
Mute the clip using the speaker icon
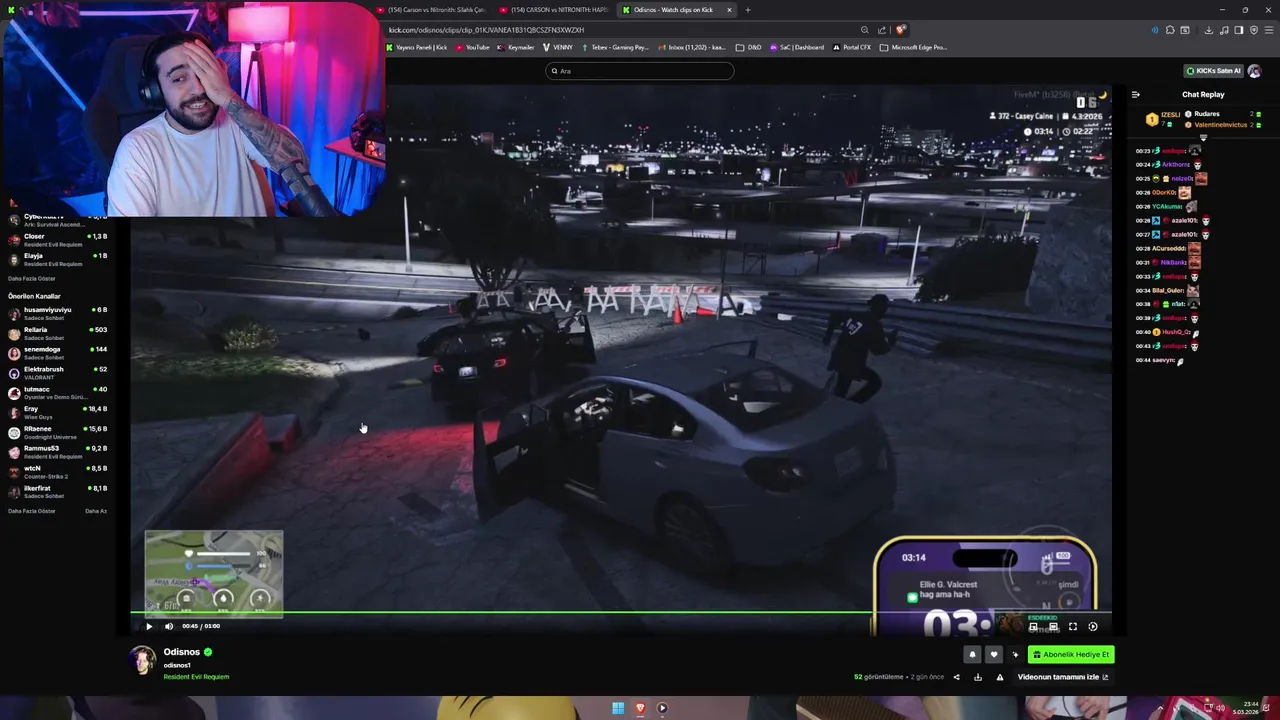pyautogui.click(x=168, y=626)
